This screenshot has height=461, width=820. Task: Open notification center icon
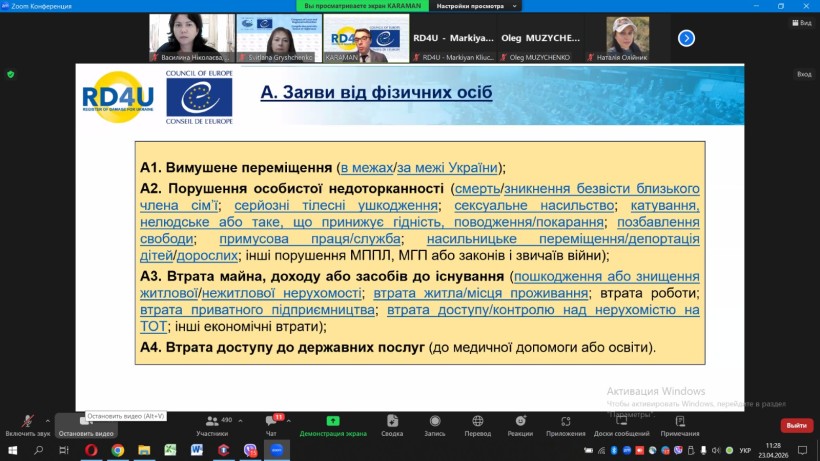pyautogui.click(x=803, y=450)
